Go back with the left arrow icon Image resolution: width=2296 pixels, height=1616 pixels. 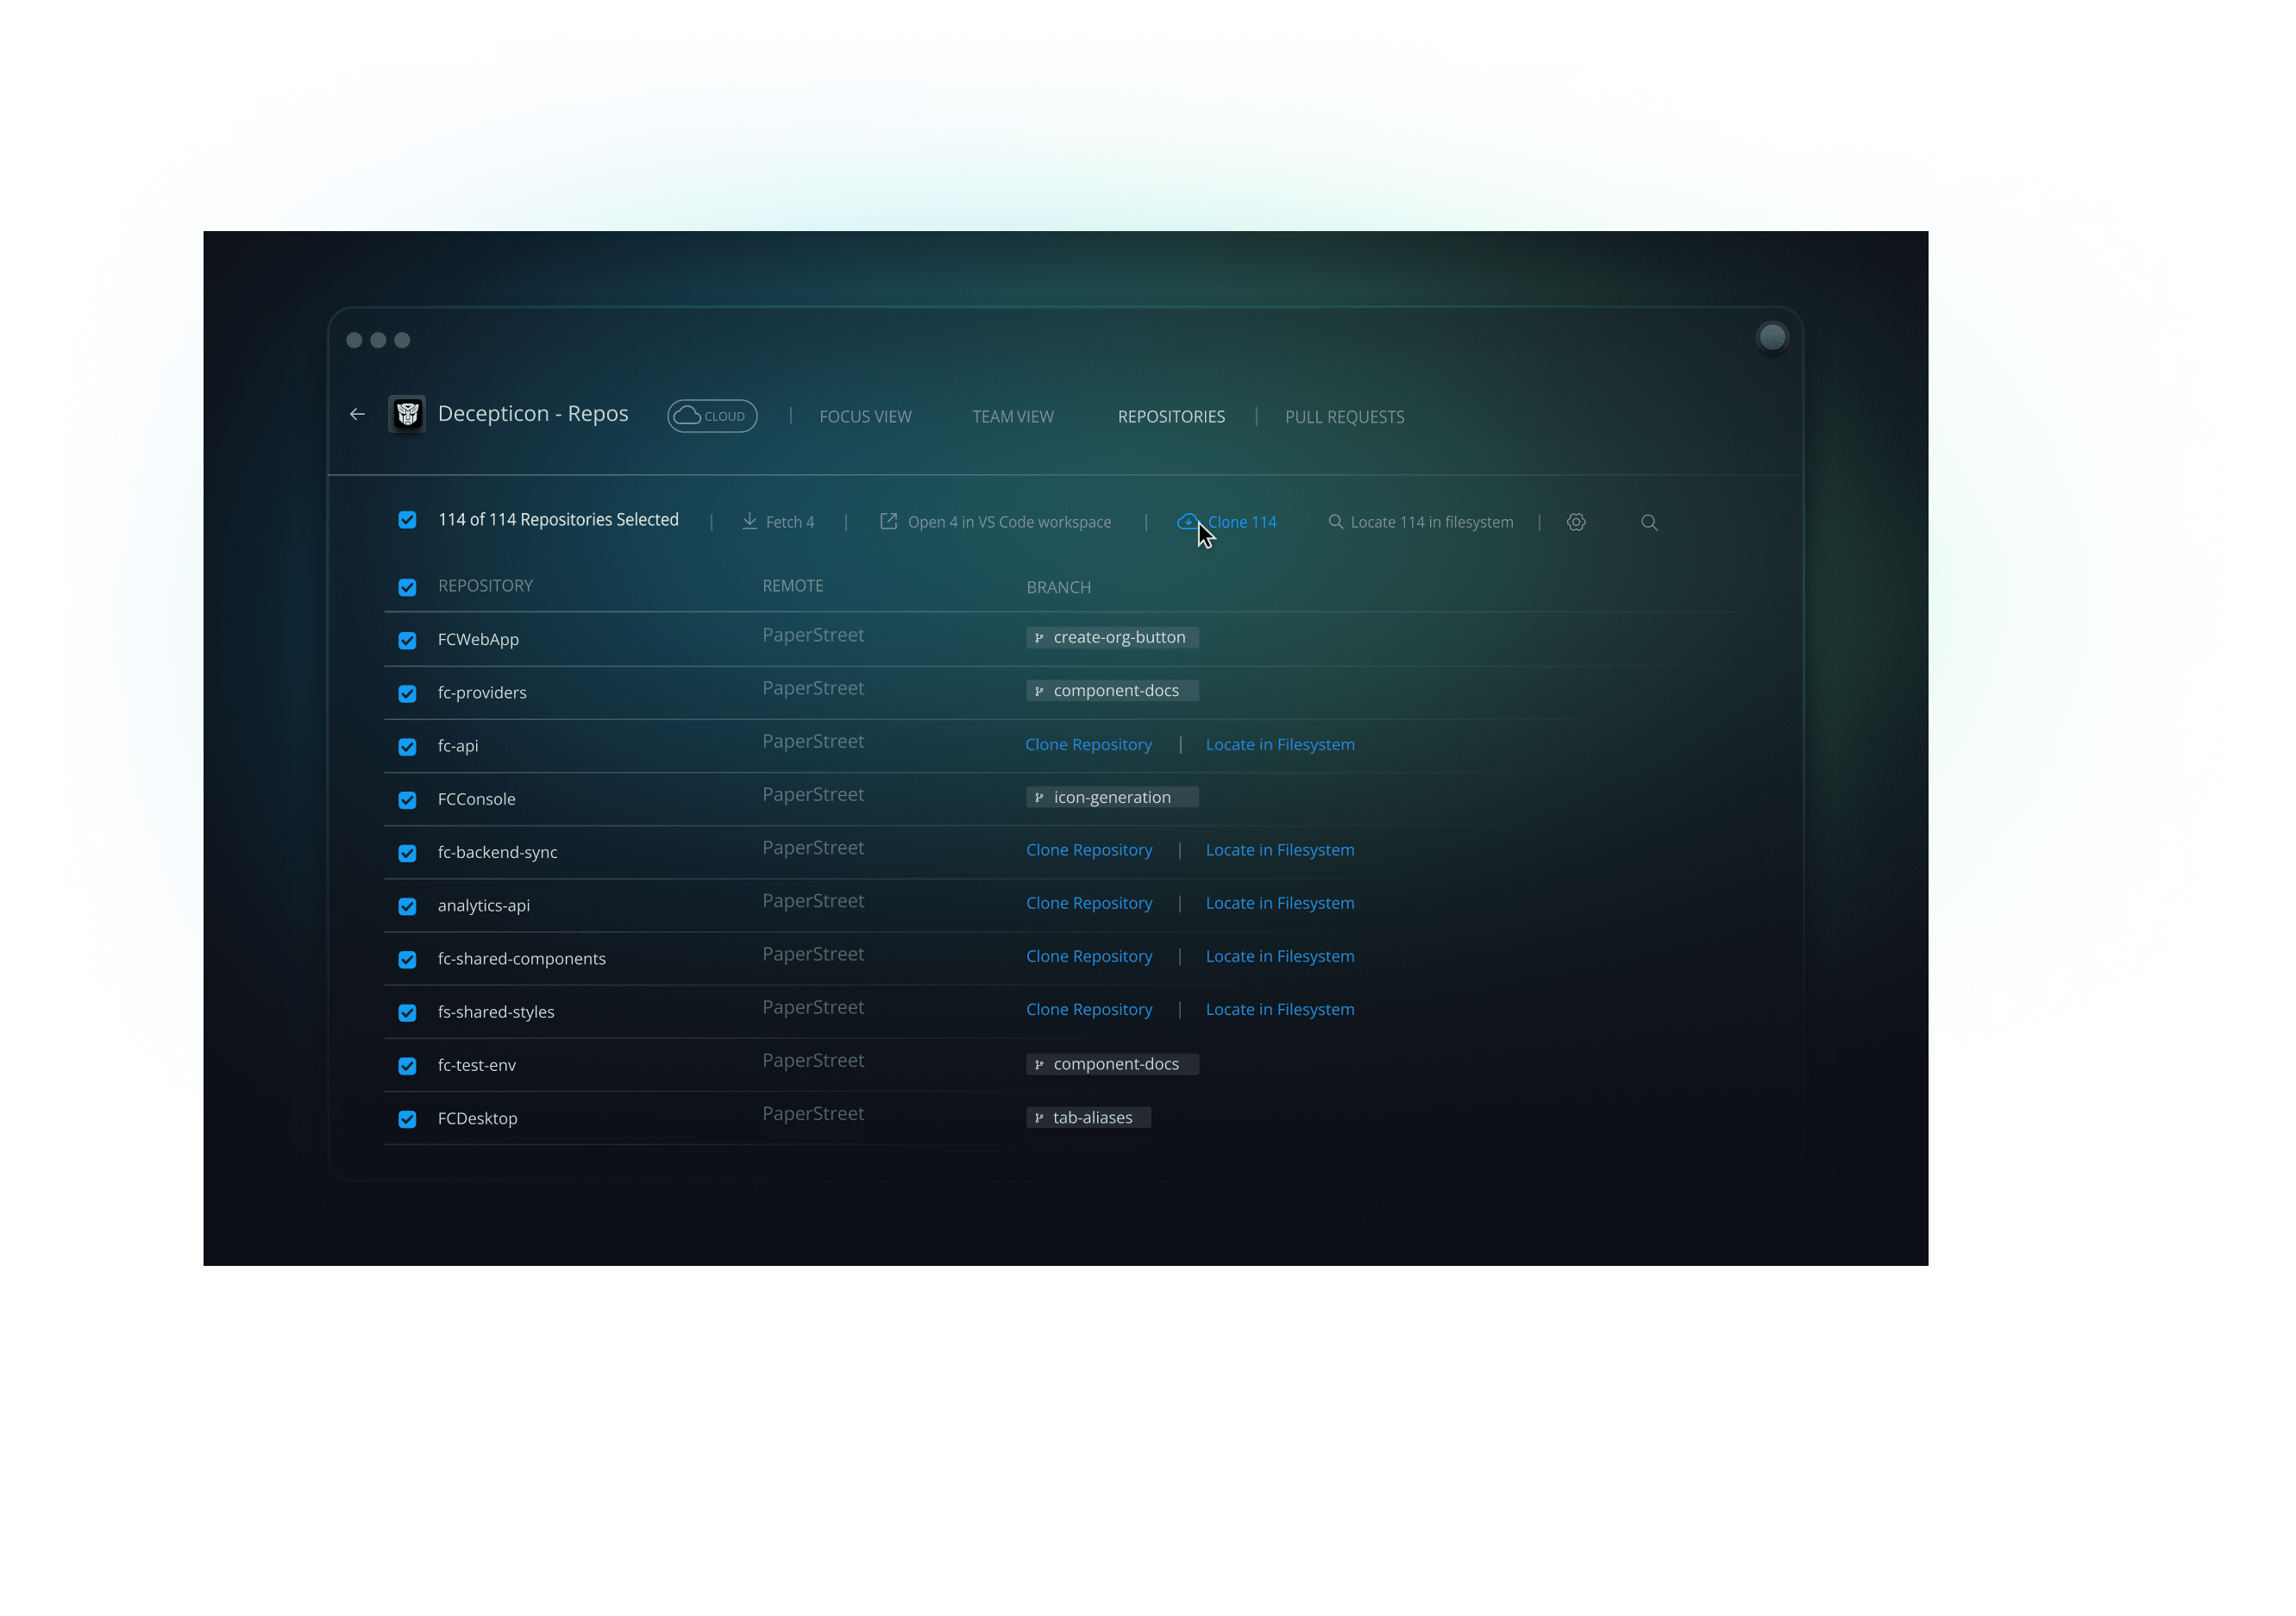point(357,414)
